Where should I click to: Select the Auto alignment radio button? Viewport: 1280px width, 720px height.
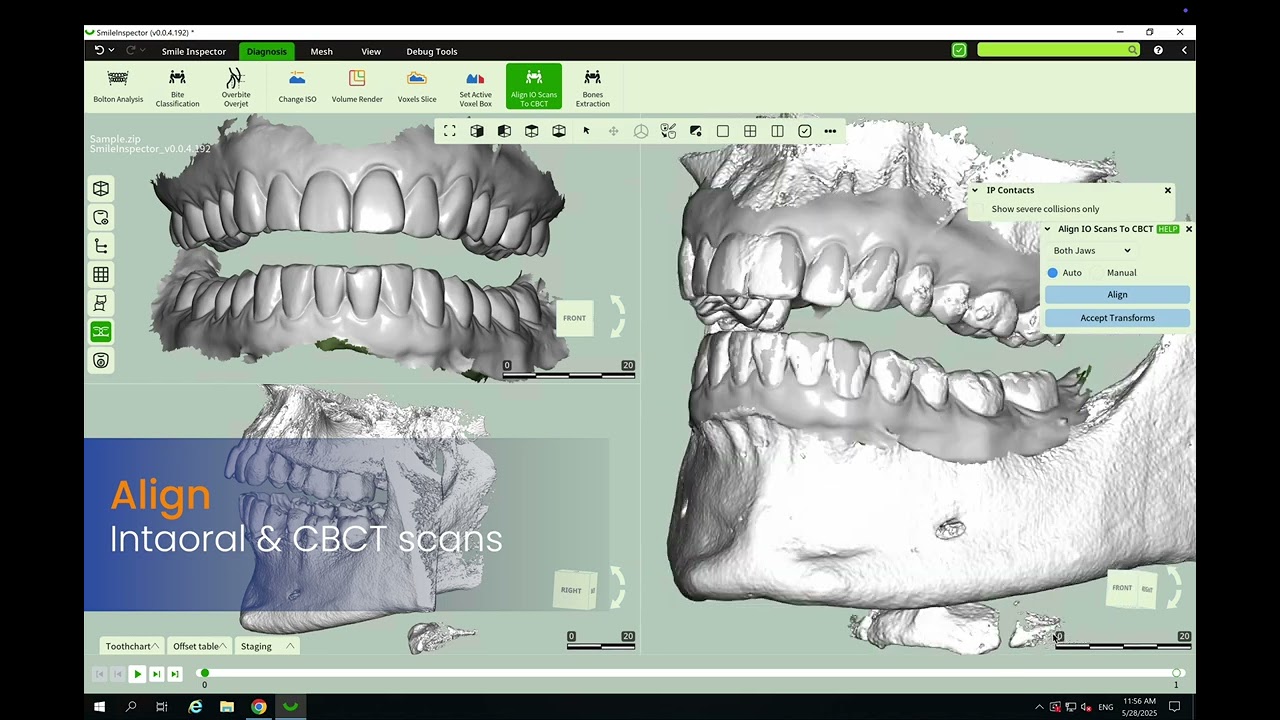click(x=1053, y=272)
